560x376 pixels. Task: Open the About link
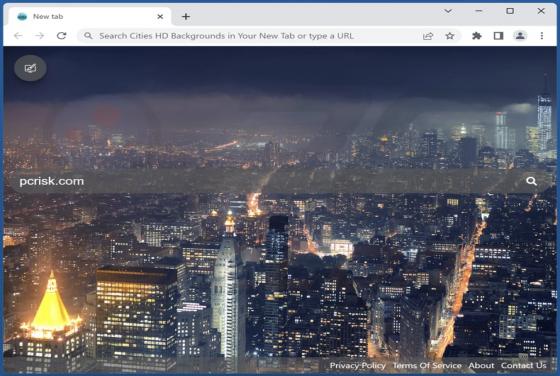click(481, 365)
